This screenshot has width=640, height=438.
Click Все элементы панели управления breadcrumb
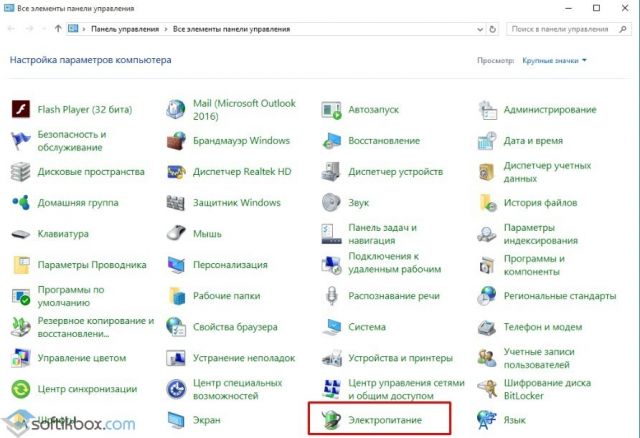click(x=231, y=29)
